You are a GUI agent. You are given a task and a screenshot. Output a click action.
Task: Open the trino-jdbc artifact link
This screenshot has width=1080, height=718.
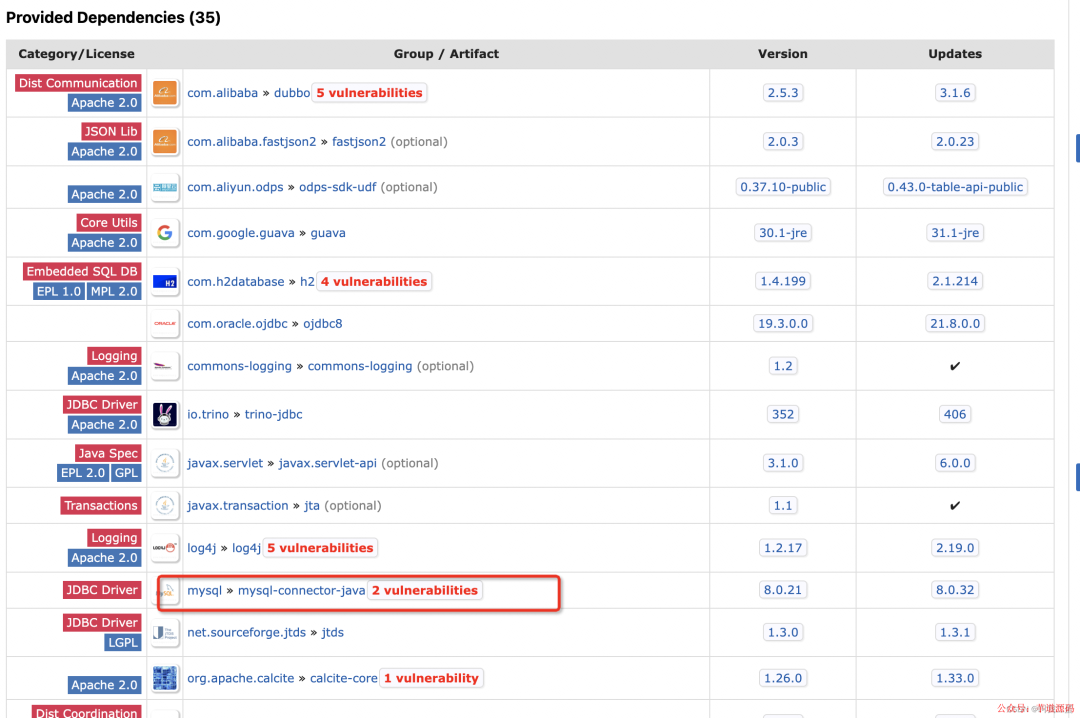coord(273,414)
